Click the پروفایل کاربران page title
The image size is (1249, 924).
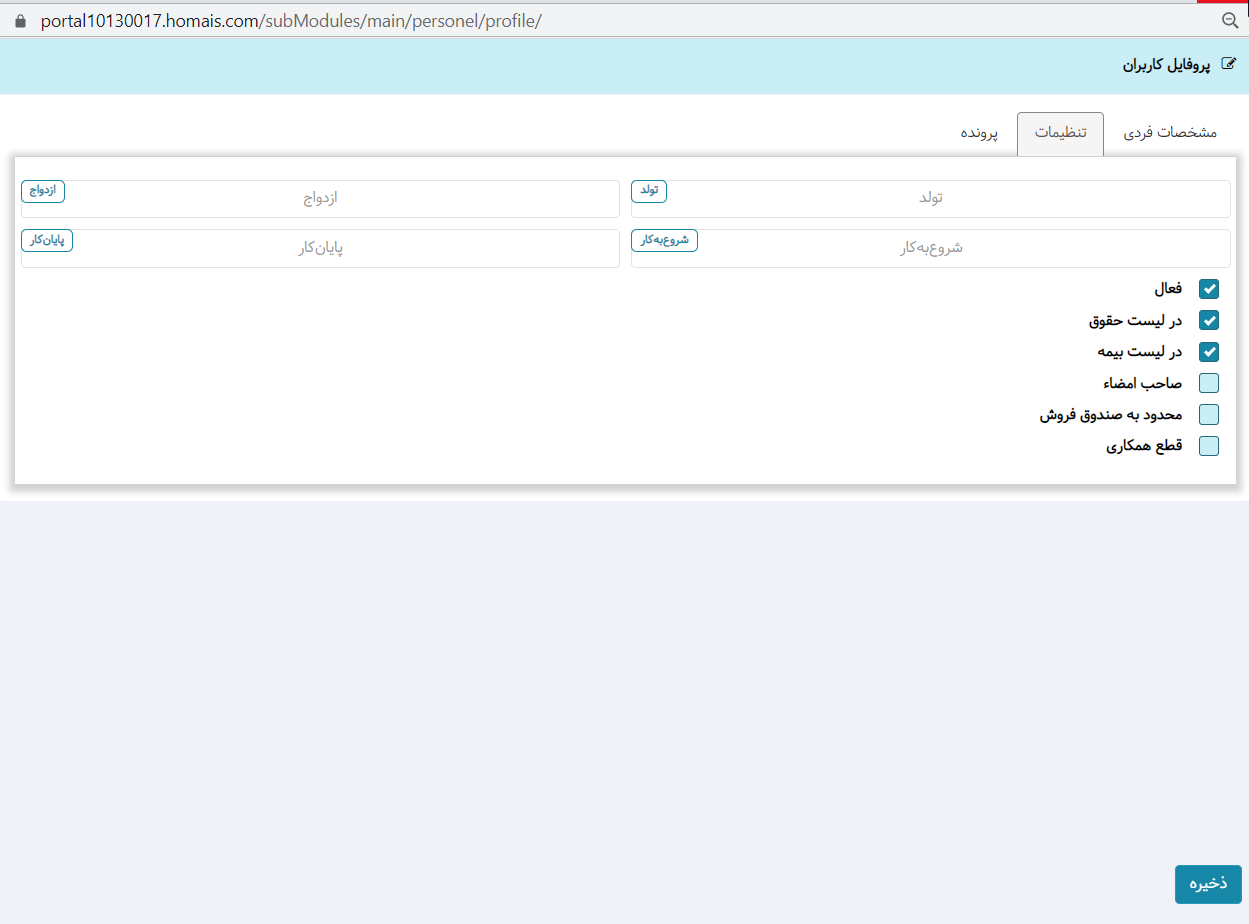(x=1166, y=65)
